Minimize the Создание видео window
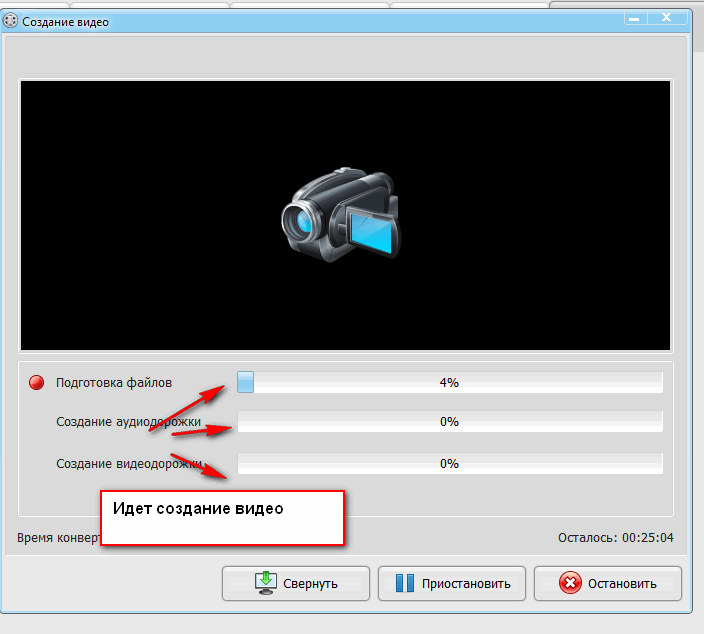 [x=635, y=18]
